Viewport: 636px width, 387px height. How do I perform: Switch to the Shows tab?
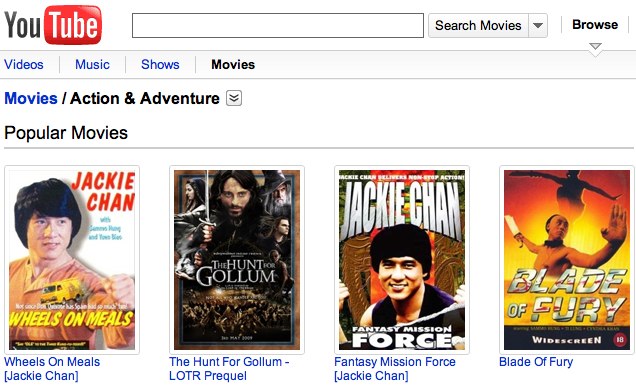[x=160, y=64]
